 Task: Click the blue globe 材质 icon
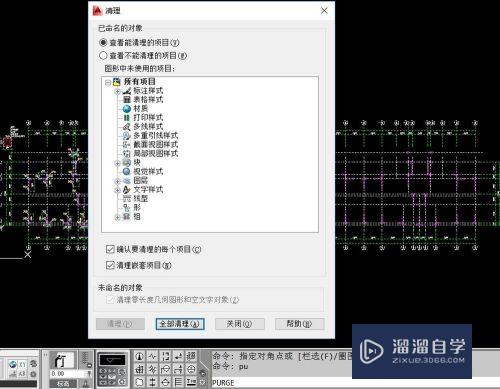127,109
